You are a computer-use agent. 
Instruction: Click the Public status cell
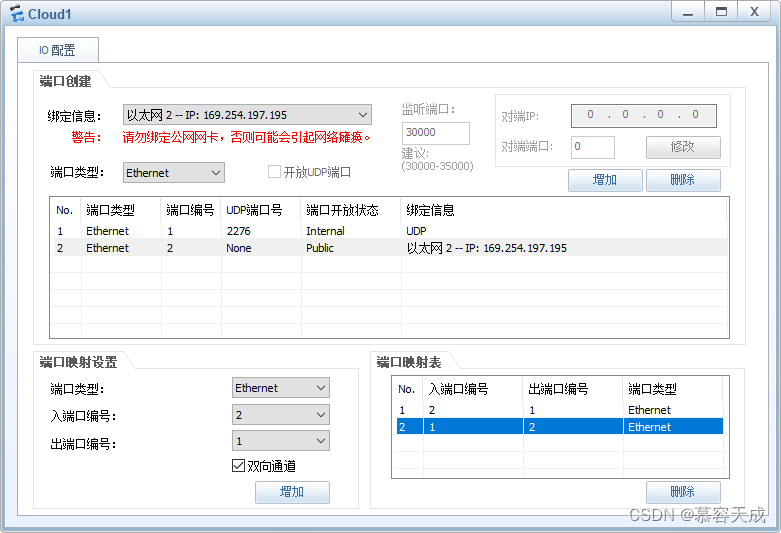pos(320,248)
